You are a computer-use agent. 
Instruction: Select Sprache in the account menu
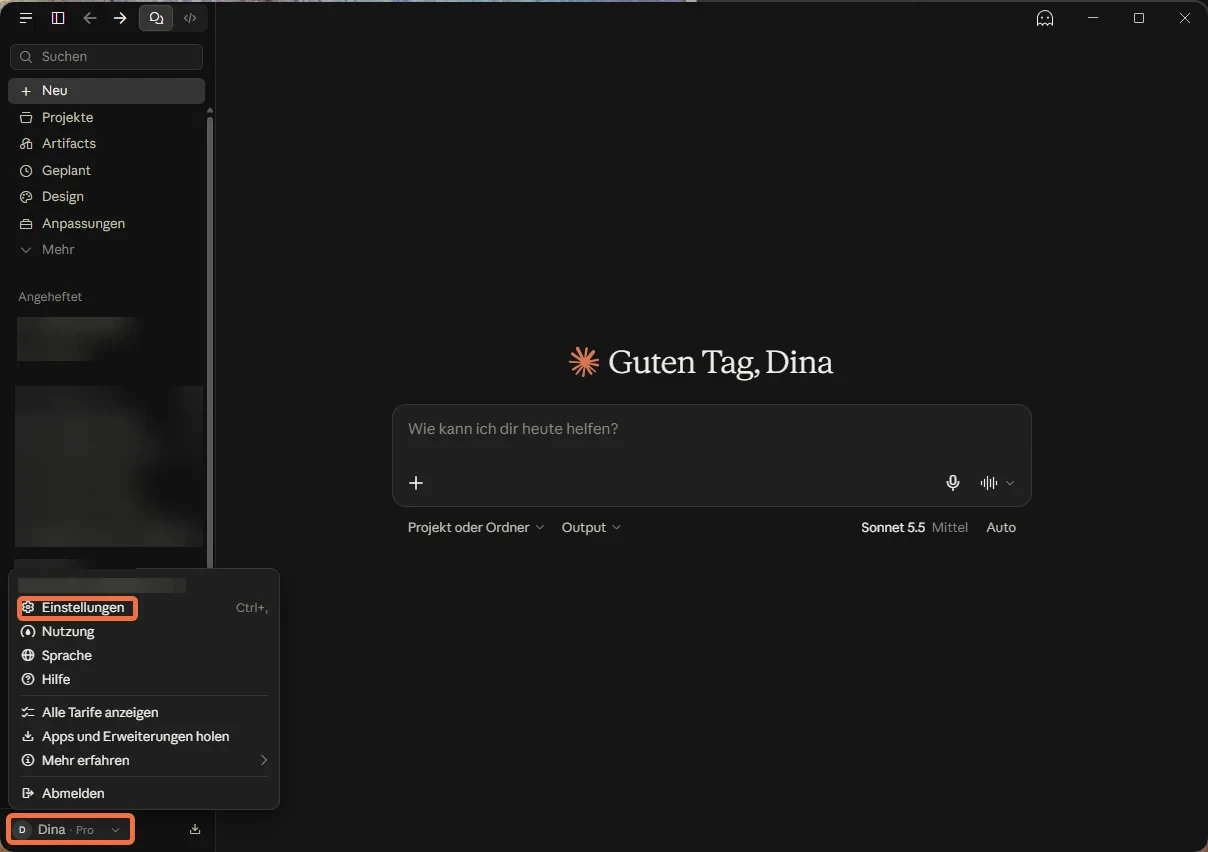tap(144, 655)
